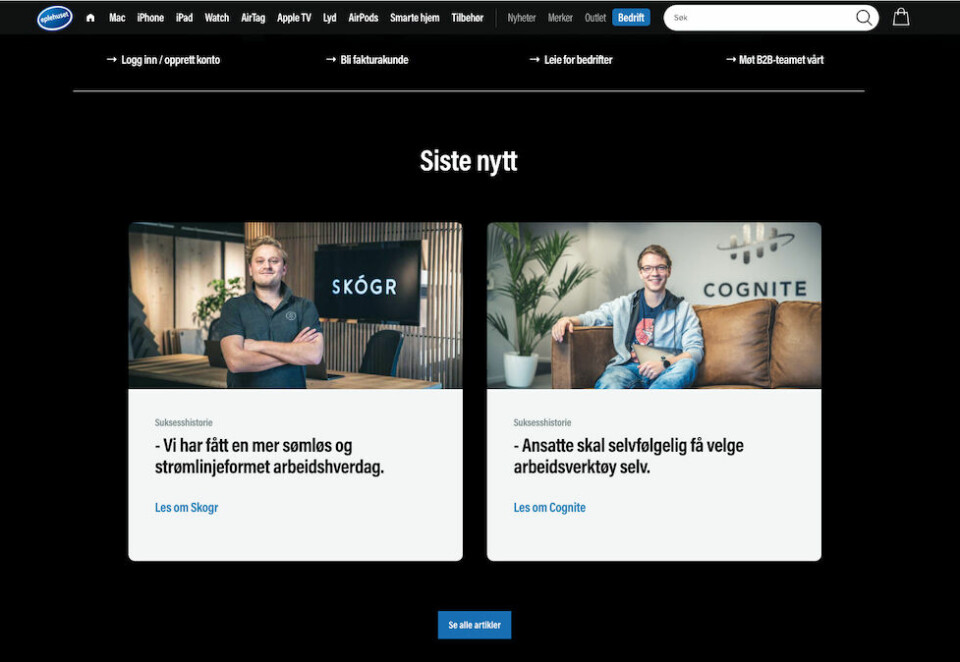Click the Siste nytt heading
The height and width of the screenshot is (662, 960).
tap(468, 161)
